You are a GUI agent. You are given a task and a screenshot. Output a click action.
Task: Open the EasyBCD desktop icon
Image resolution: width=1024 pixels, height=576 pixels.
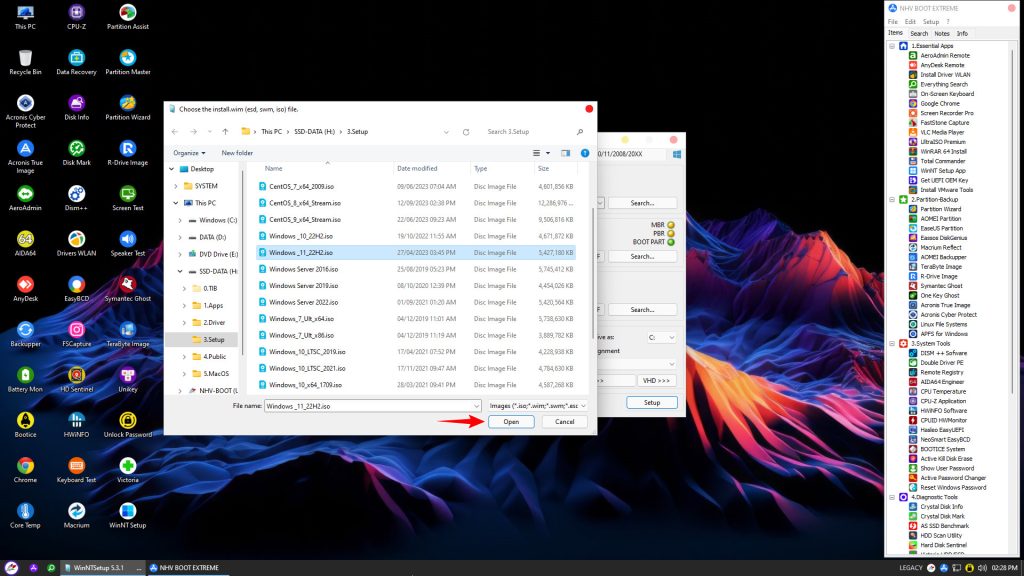[x=76, y=289]
